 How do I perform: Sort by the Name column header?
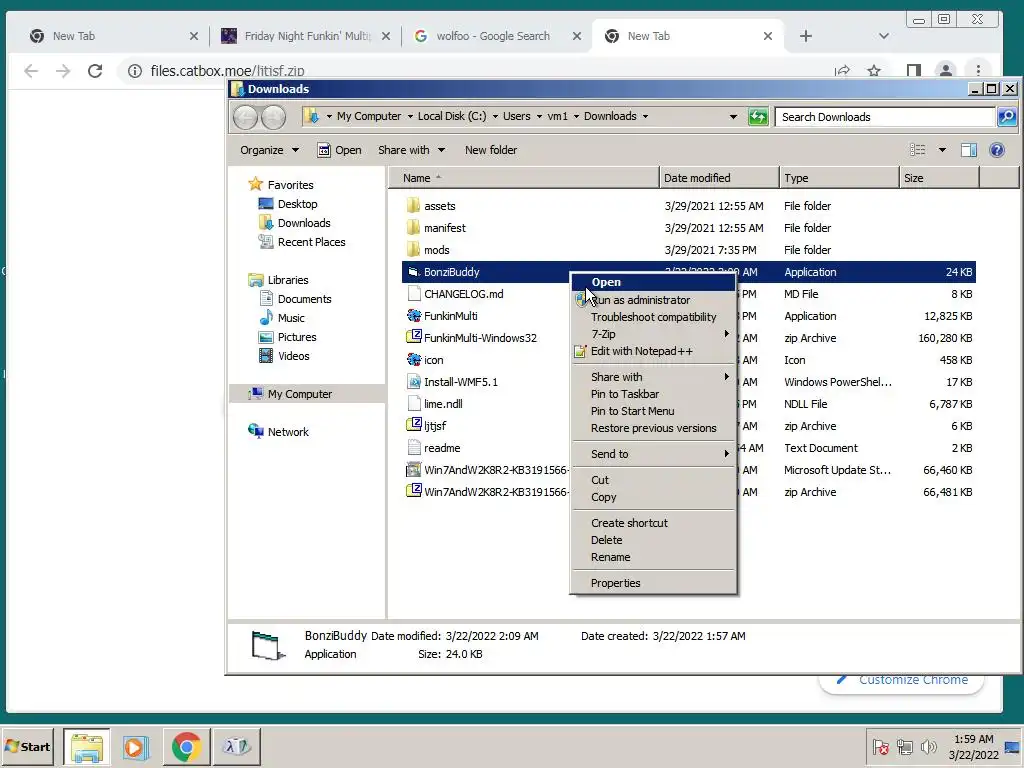[524, 178]
